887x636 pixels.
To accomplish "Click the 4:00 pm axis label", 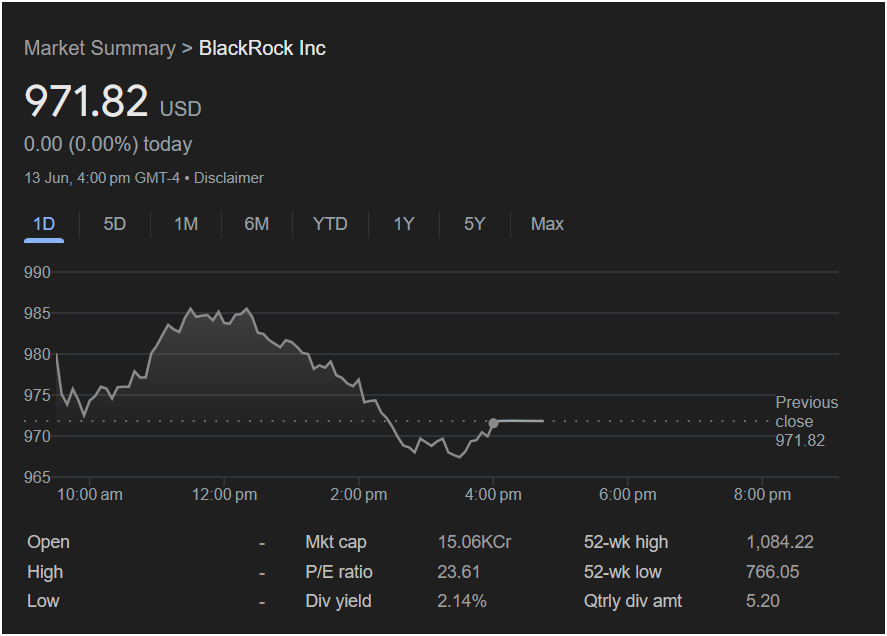I will (x=493, y=495).
